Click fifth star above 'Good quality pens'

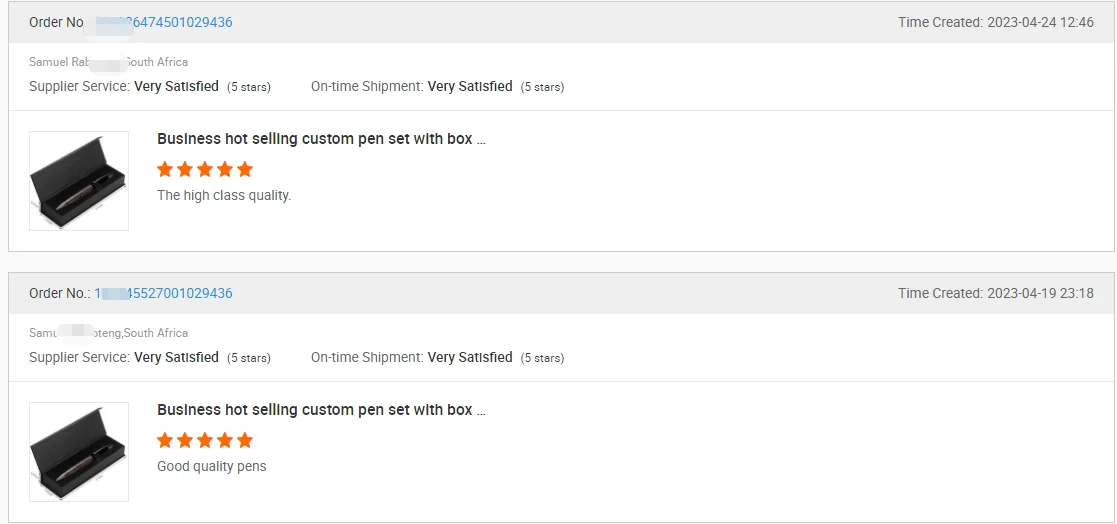[245, 440]
